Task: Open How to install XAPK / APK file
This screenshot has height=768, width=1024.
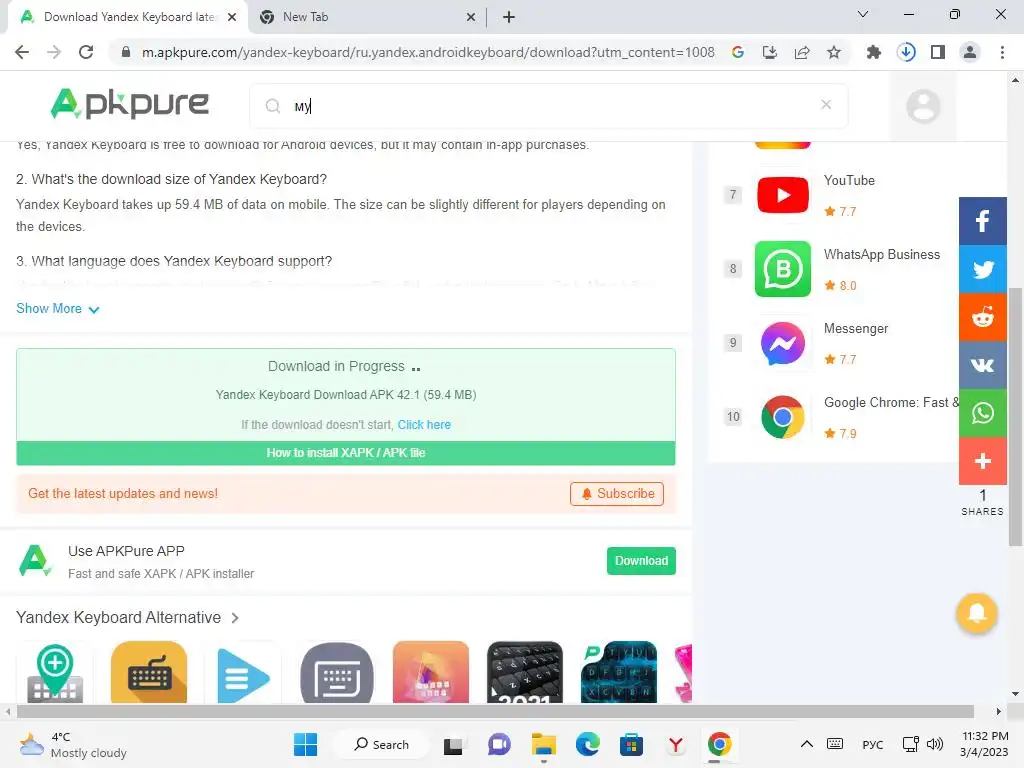Action: coord(345,453)
